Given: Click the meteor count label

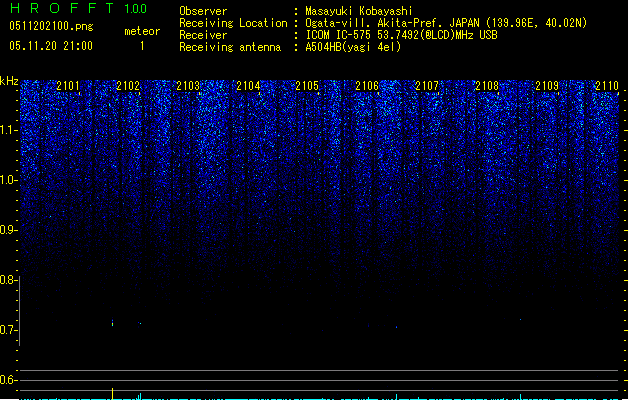Looking at the screenshot, I should [142, 31].
